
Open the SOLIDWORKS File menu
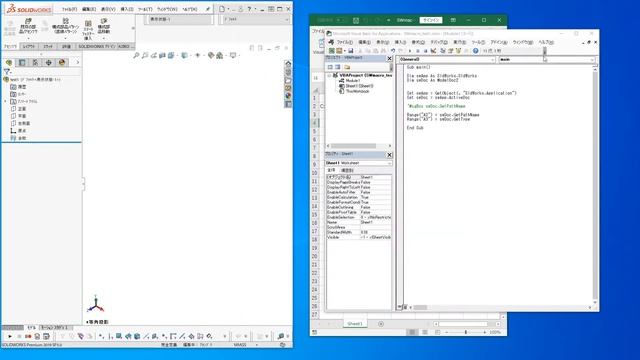point(69,9)
